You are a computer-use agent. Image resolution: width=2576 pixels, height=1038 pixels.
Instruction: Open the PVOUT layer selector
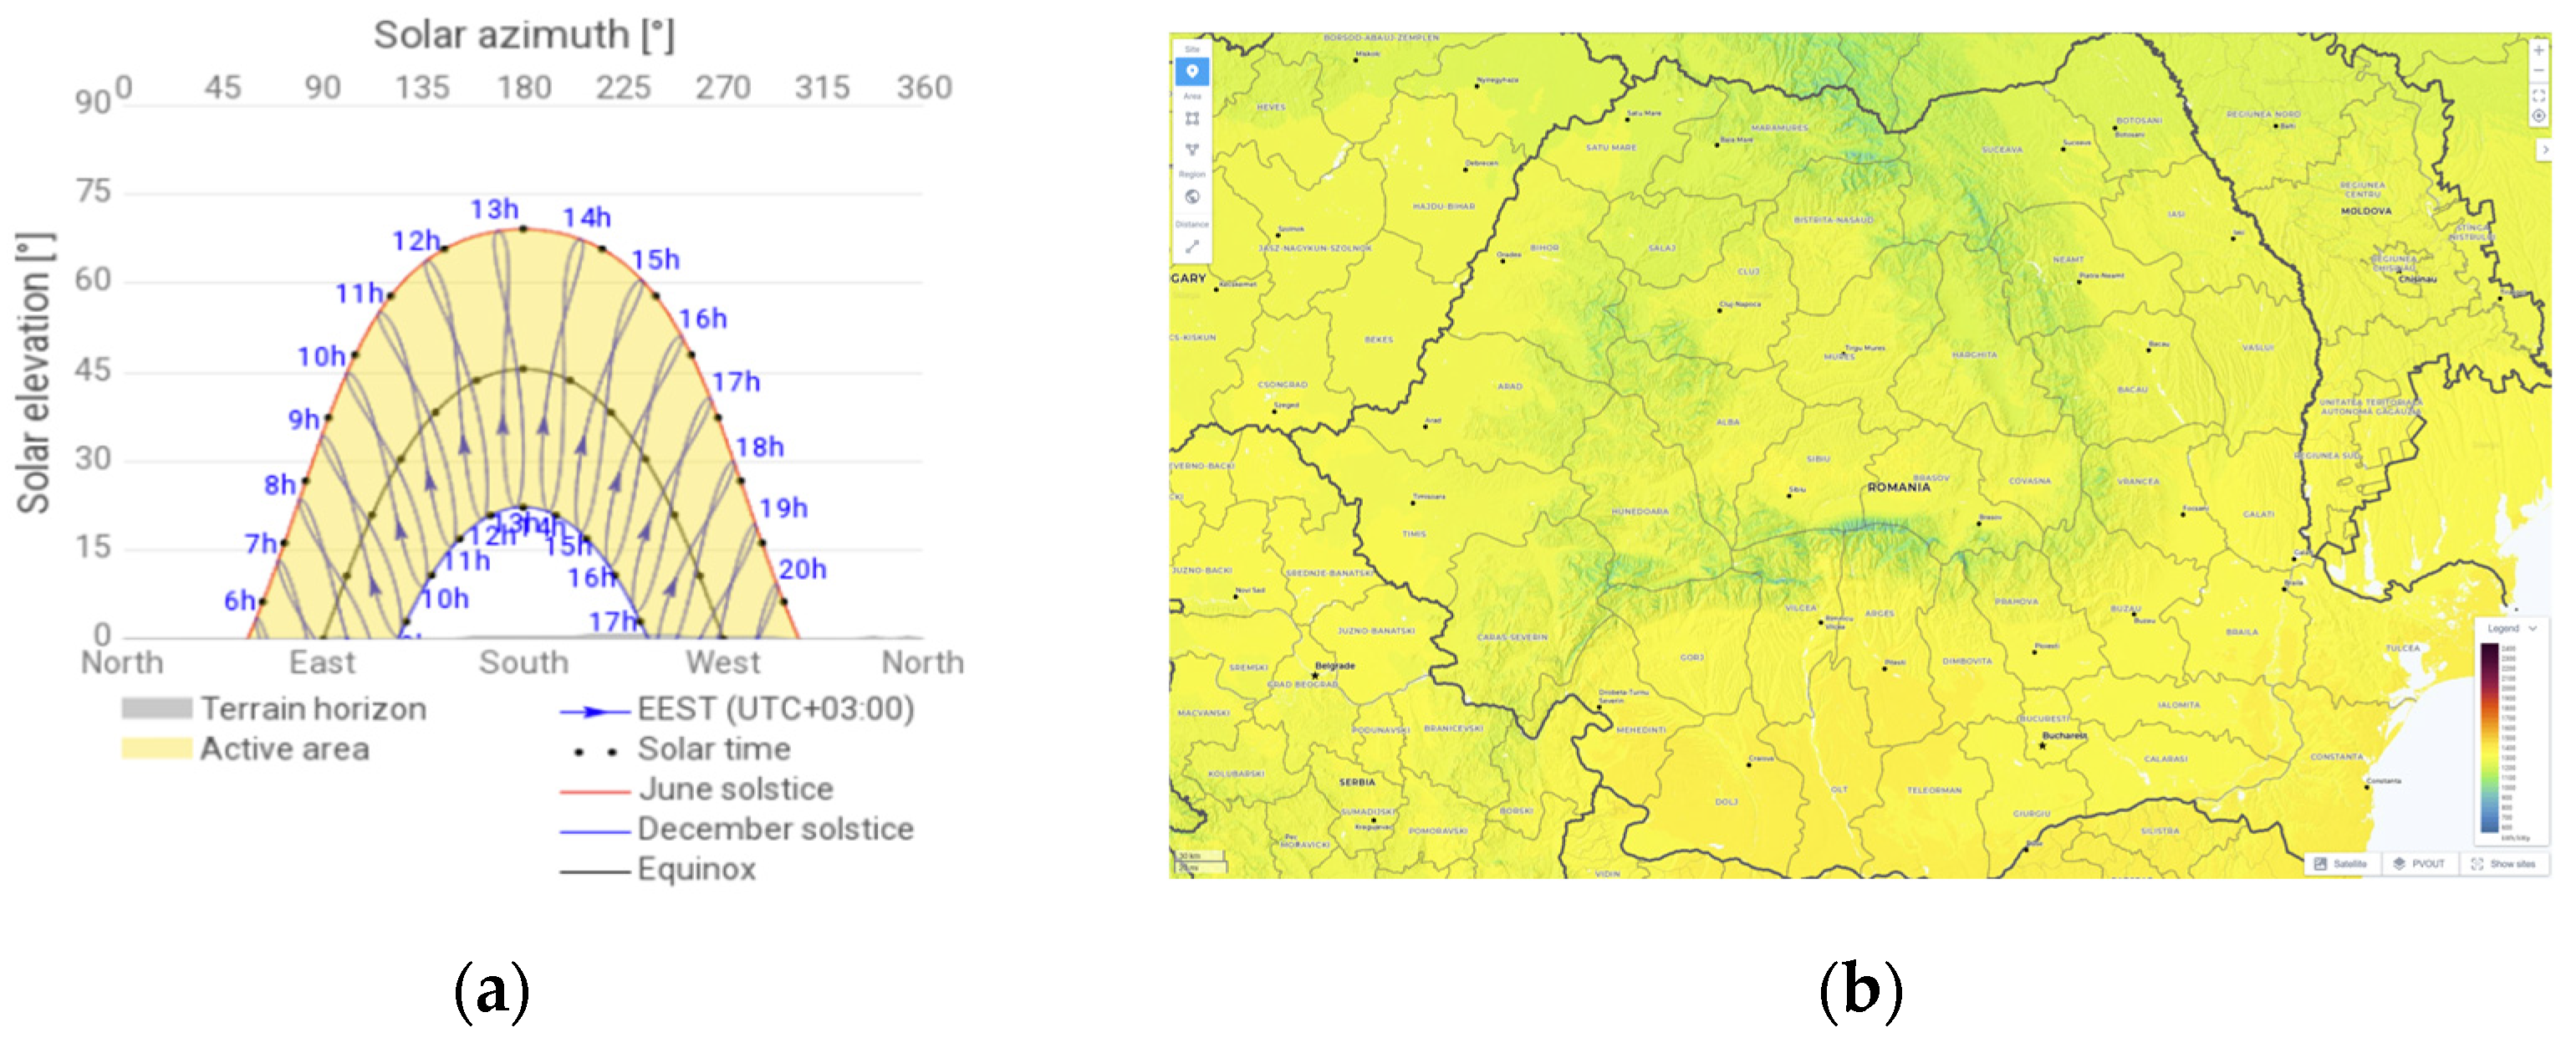(2419, 864)
